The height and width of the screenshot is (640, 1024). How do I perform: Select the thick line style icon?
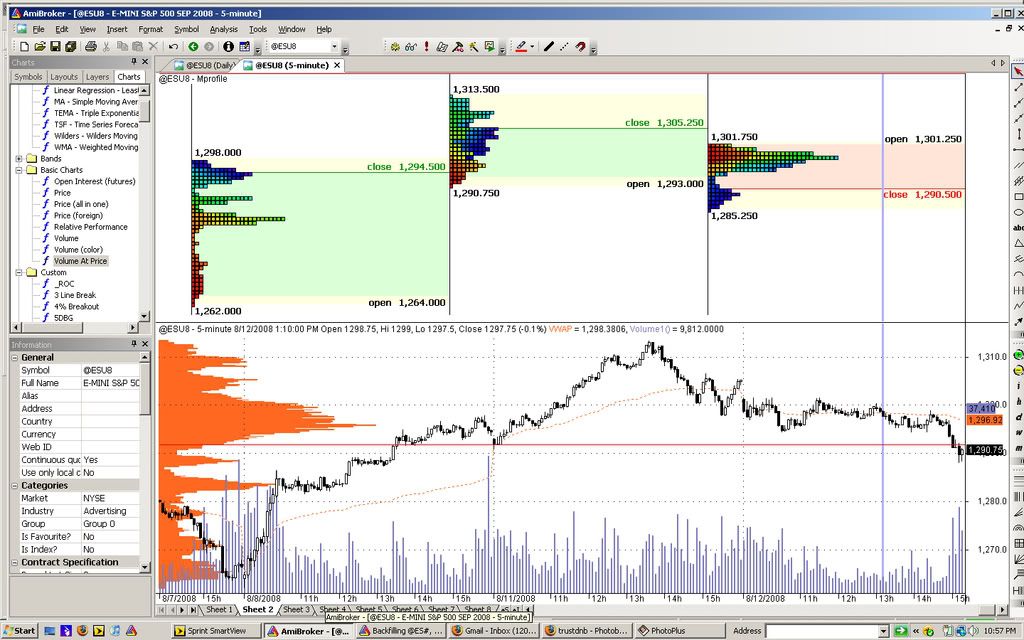pyautogui.click(x=549, y=46)
